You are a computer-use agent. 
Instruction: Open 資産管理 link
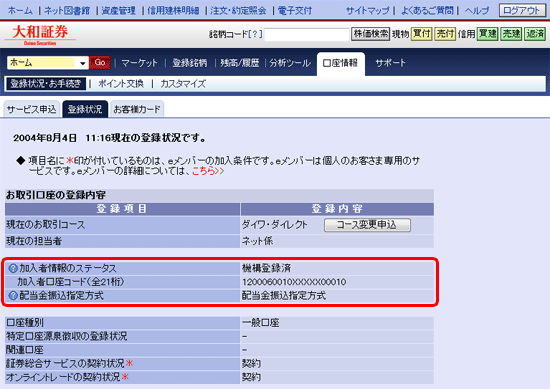[118, 11]
